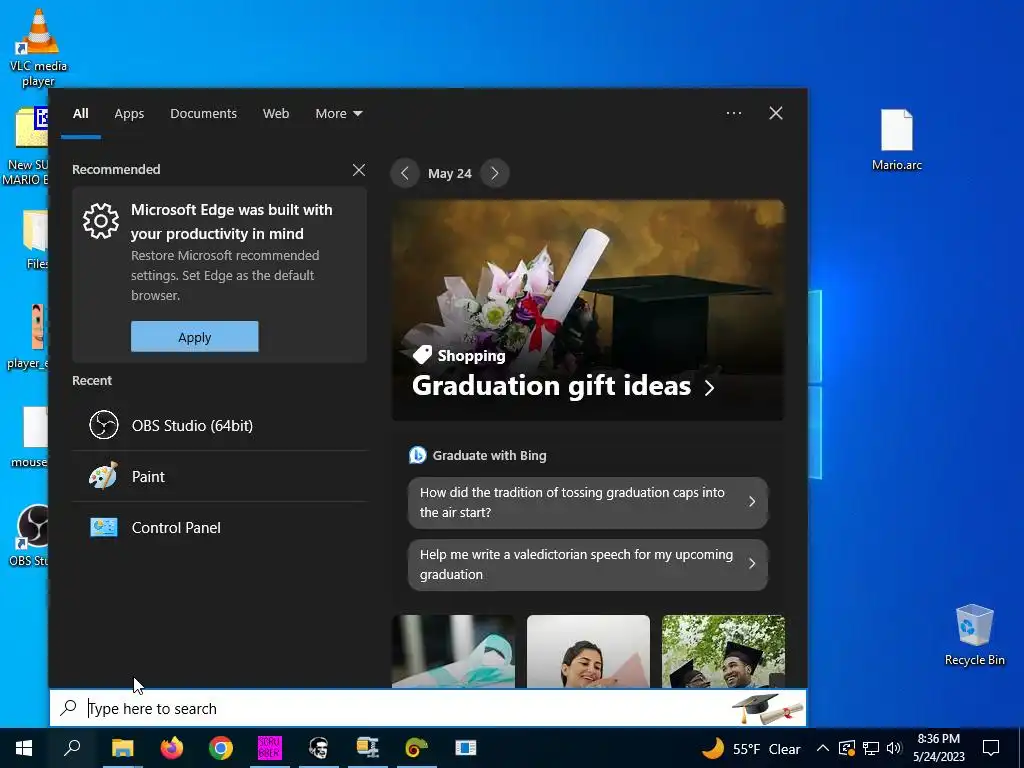Open the yellow window app on the taskbar
Screen dimensions: 1024x768
click(x=368, y=748)
